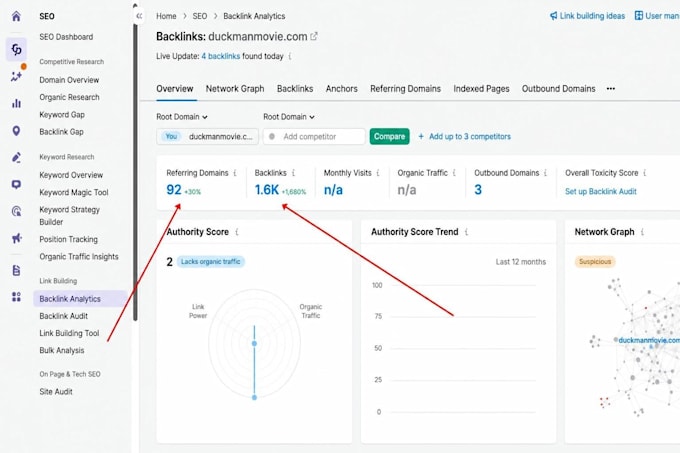Click the megaphone Link building ideas icon

coord(553,16)
